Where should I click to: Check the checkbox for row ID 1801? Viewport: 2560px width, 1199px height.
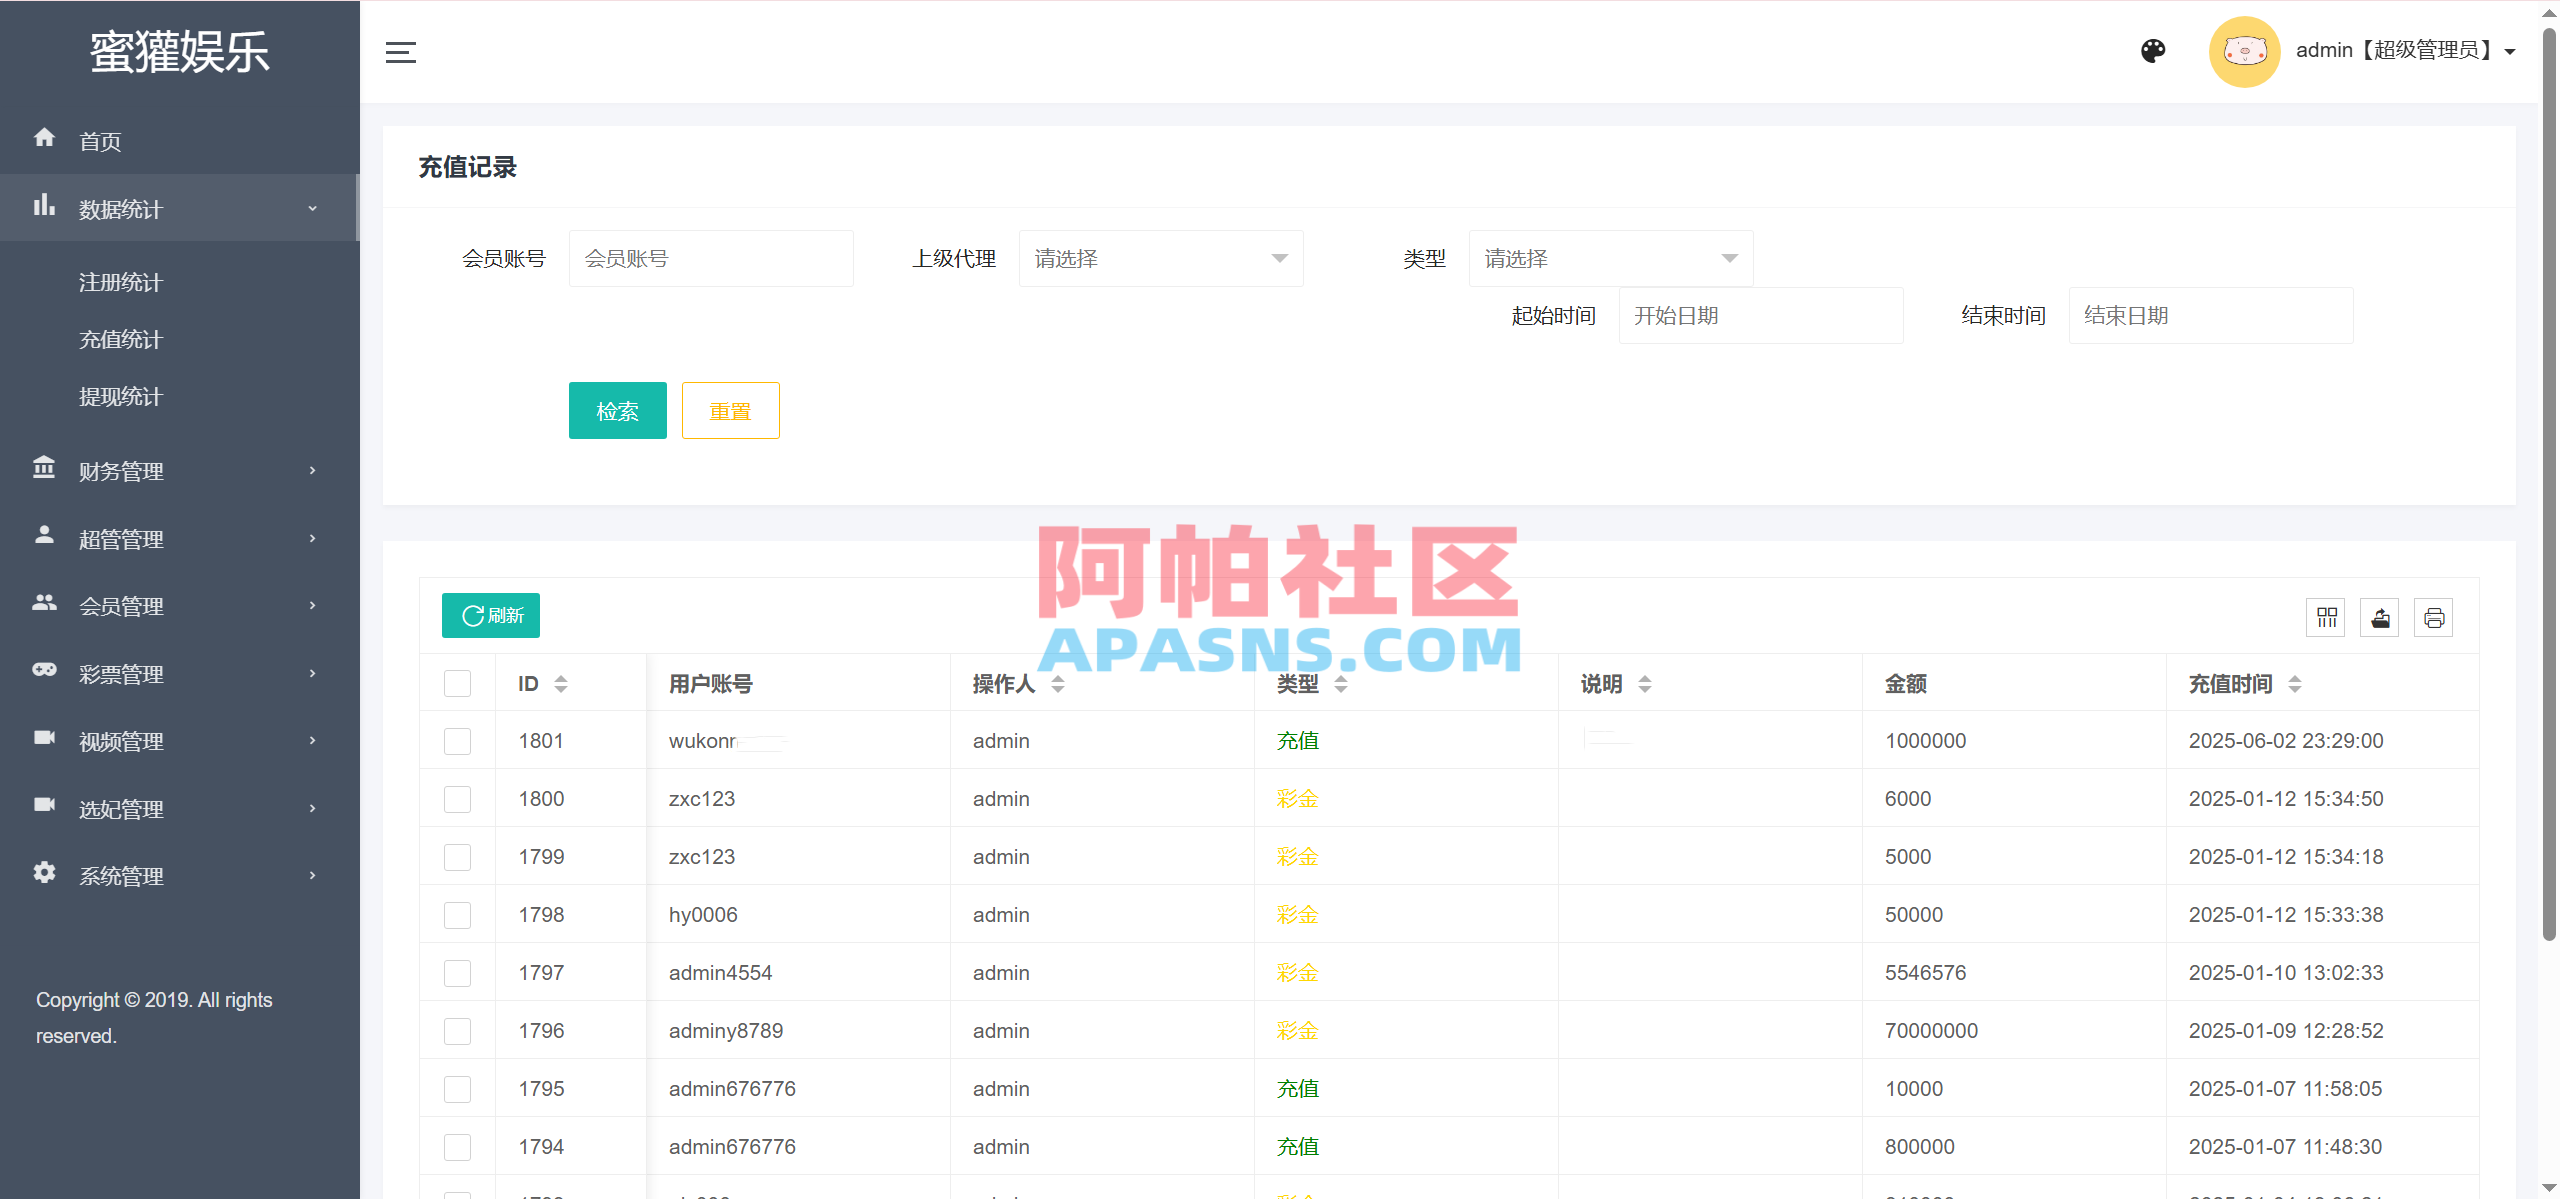pos(457,741)
